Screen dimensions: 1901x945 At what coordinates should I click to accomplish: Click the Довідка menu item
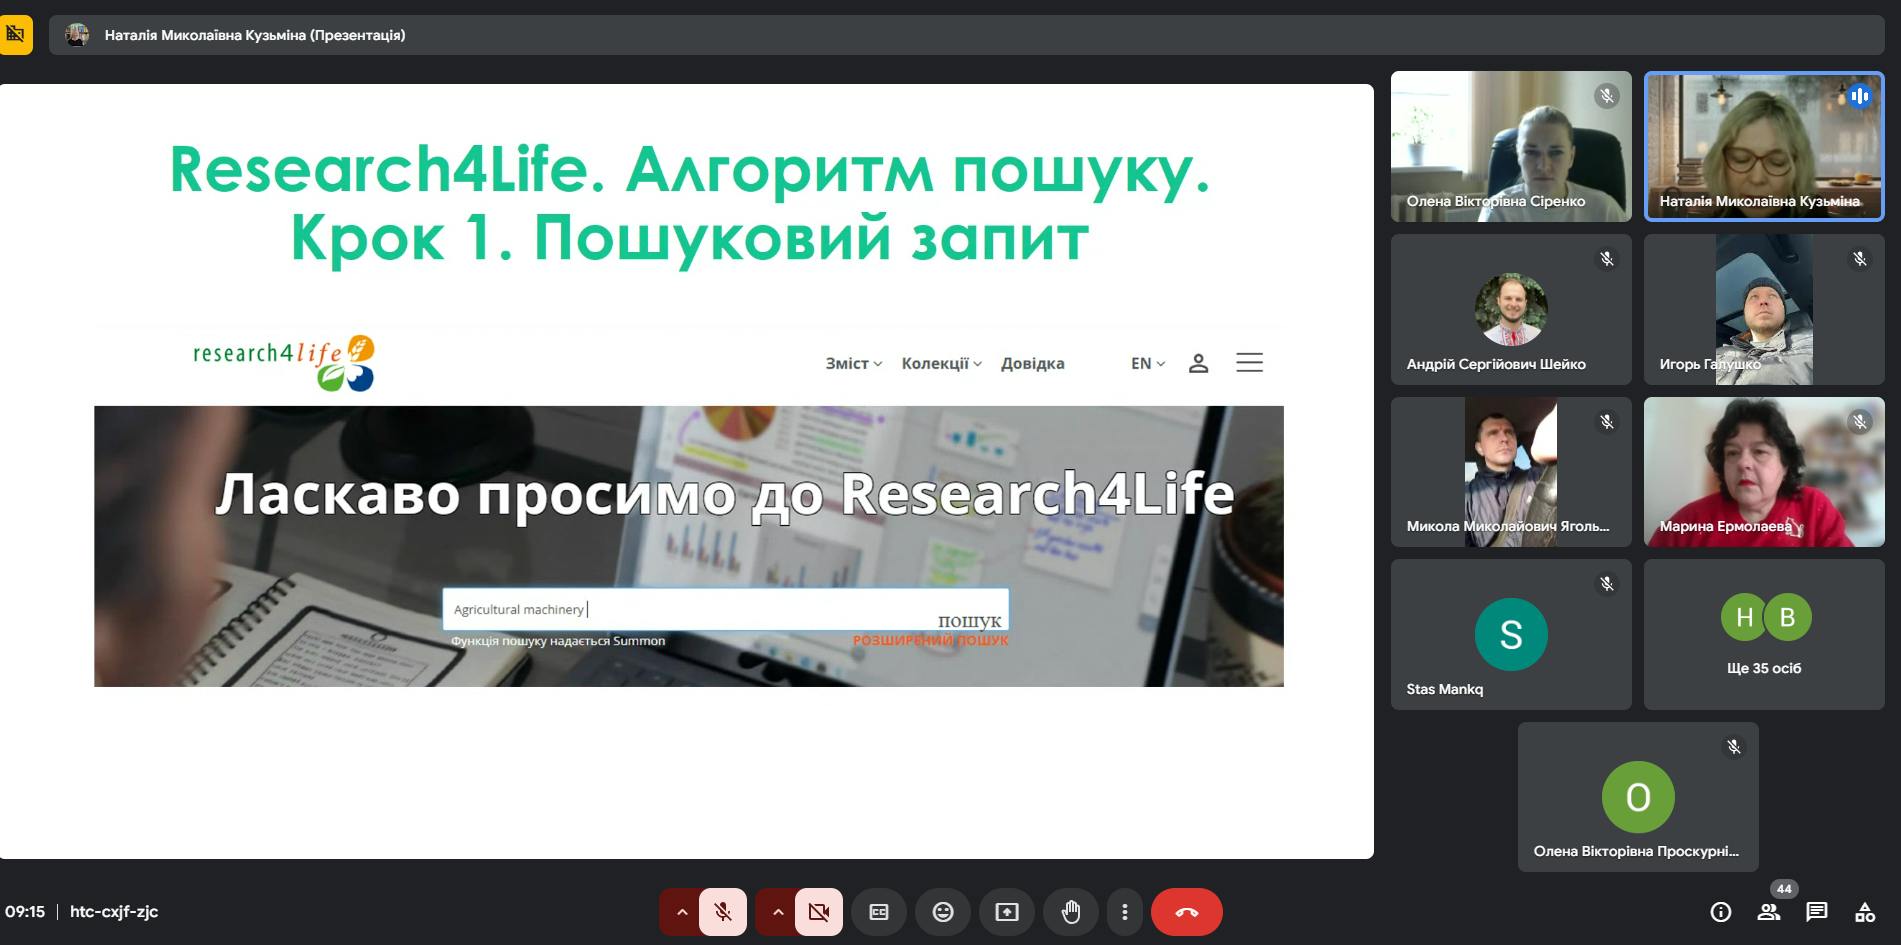[x=1033, y=364]
